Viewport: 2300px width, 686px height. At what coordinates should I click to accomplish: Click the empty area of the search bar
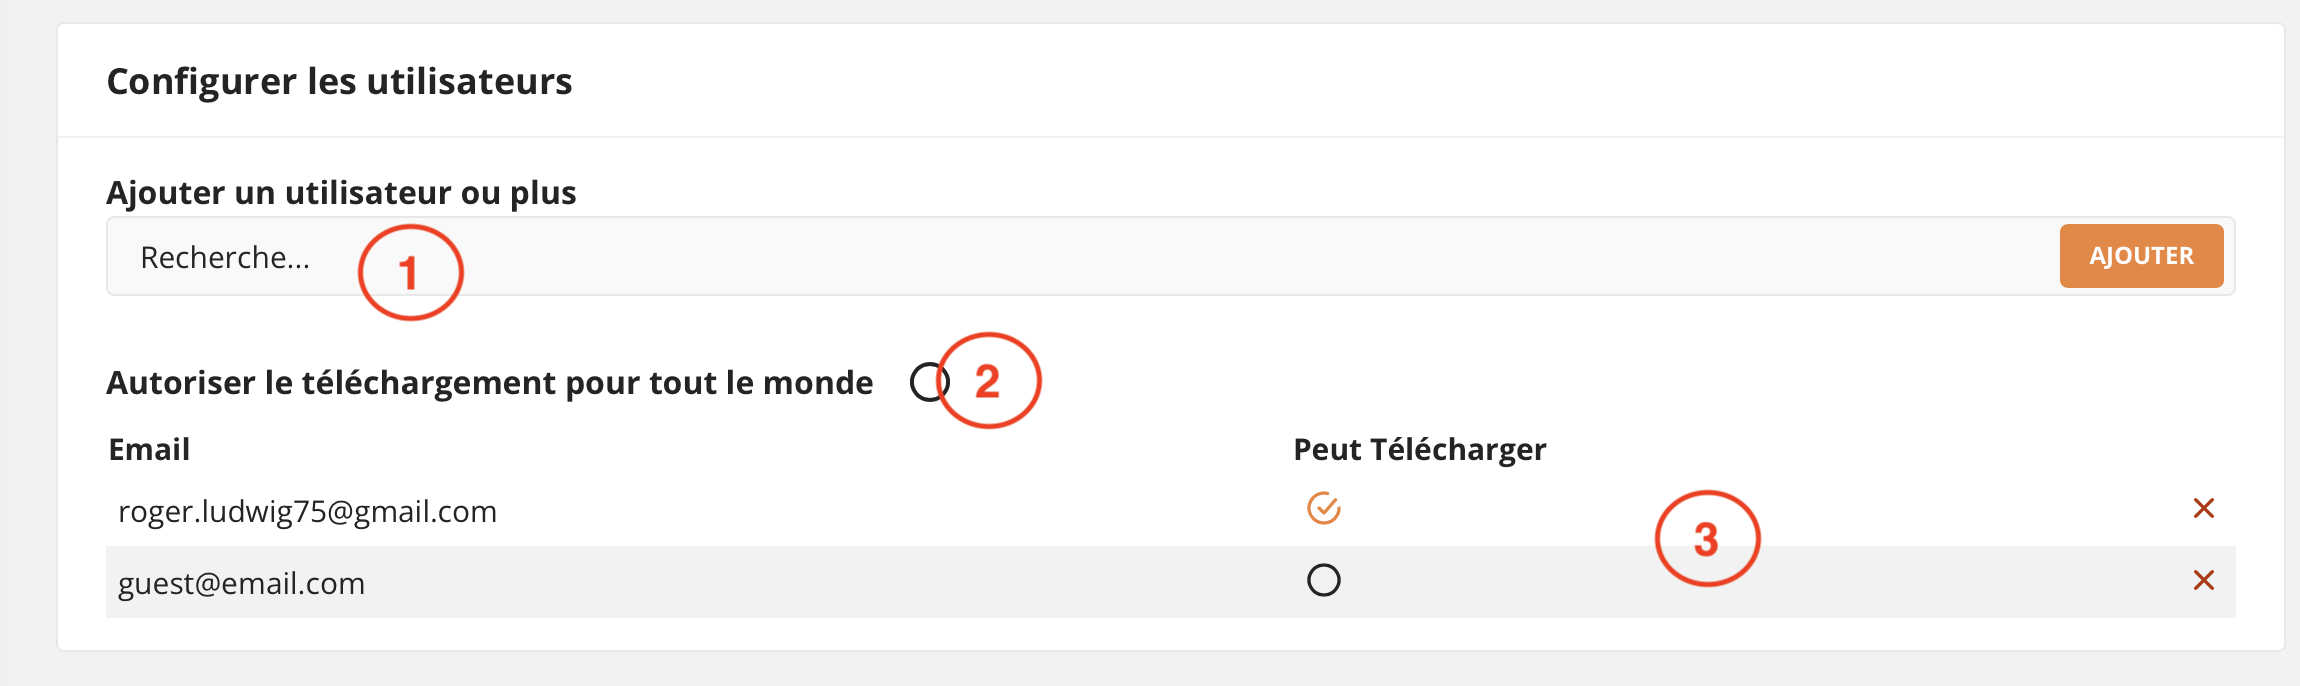coord(1200,257)
